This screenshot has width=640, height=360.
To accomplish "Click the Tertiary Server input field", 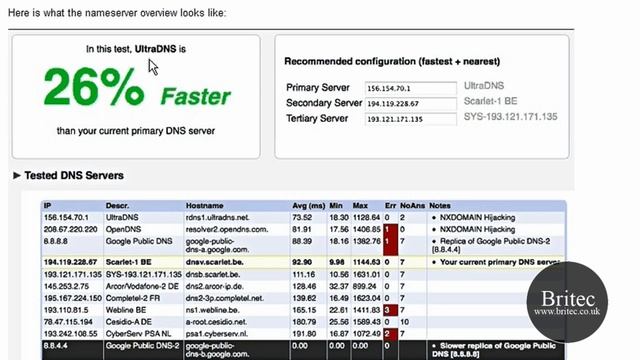I will point(411,119).
